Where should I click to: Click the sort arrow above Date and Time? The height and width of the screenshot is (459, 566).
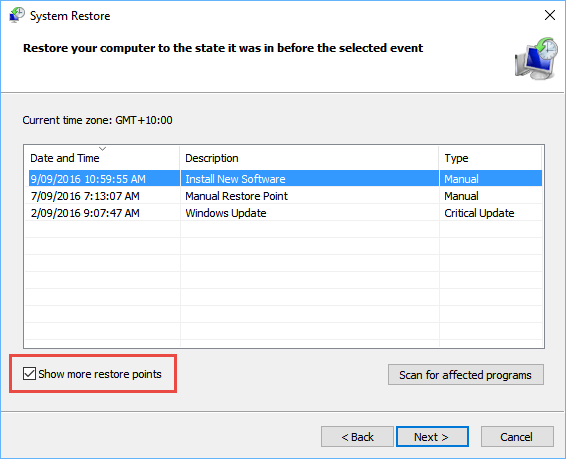click(x=103, y=149)
